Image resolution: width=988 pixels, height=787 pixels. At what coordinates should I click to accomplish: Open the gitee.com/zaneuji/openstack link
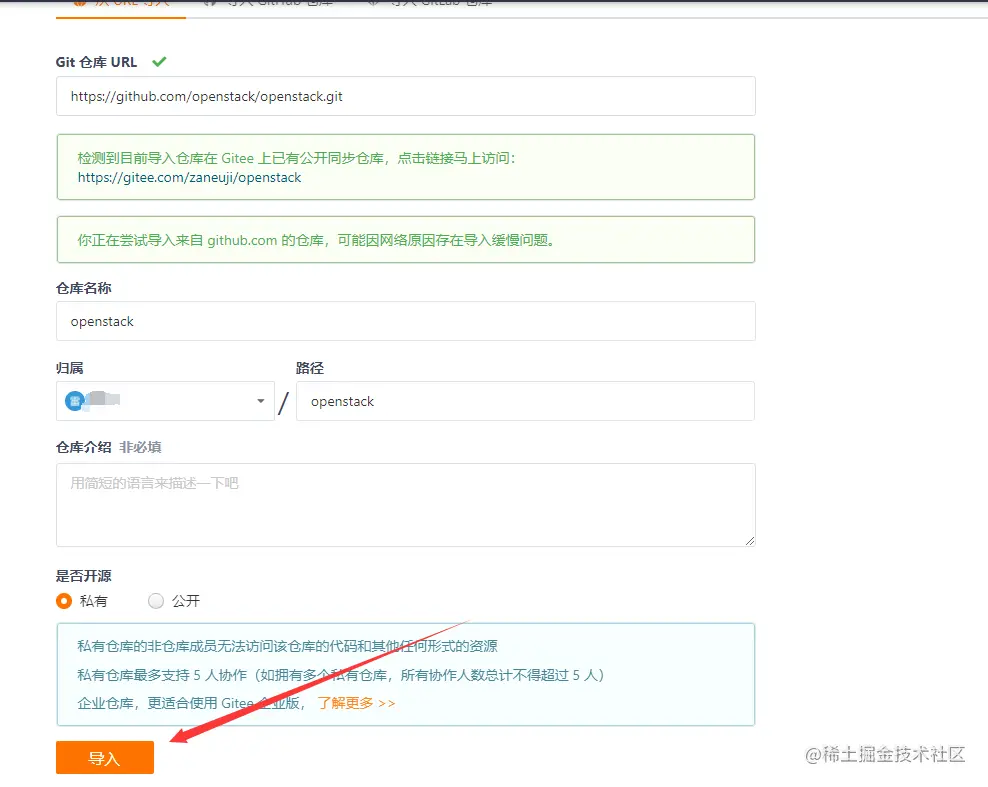pos(190,178)
